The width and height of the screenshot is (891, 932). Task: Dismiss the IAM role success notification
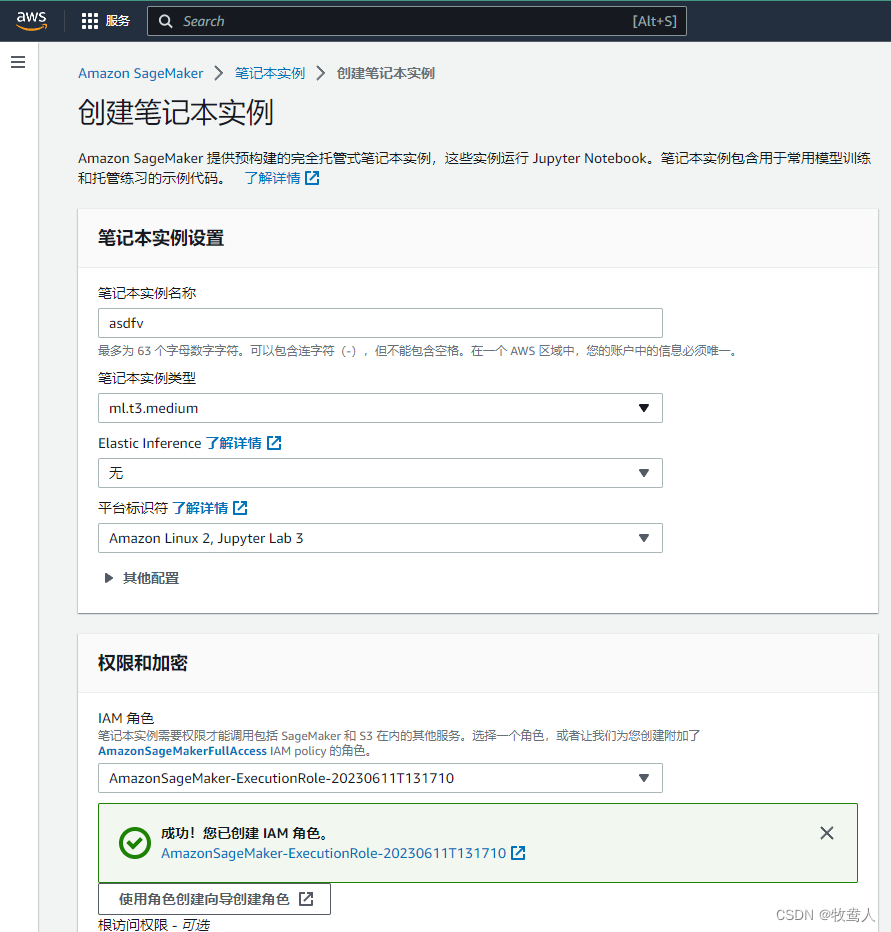(826, 833)
